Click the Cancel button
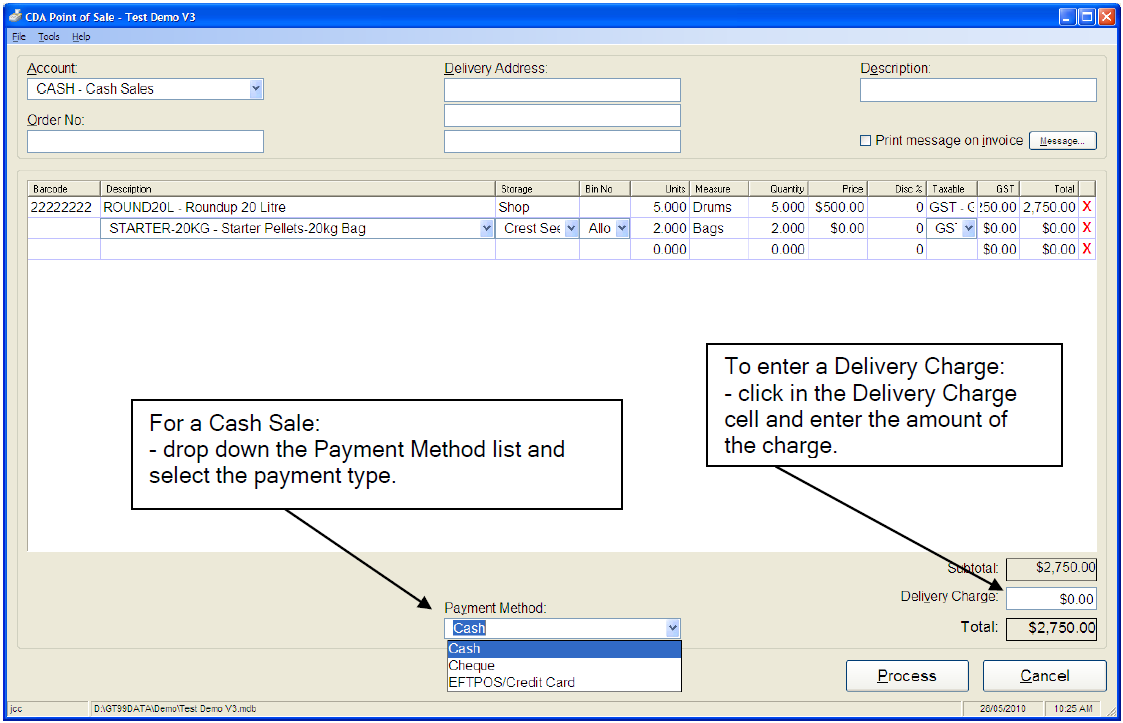This screenshot has height=723, width=1123. pos(1044,676)
